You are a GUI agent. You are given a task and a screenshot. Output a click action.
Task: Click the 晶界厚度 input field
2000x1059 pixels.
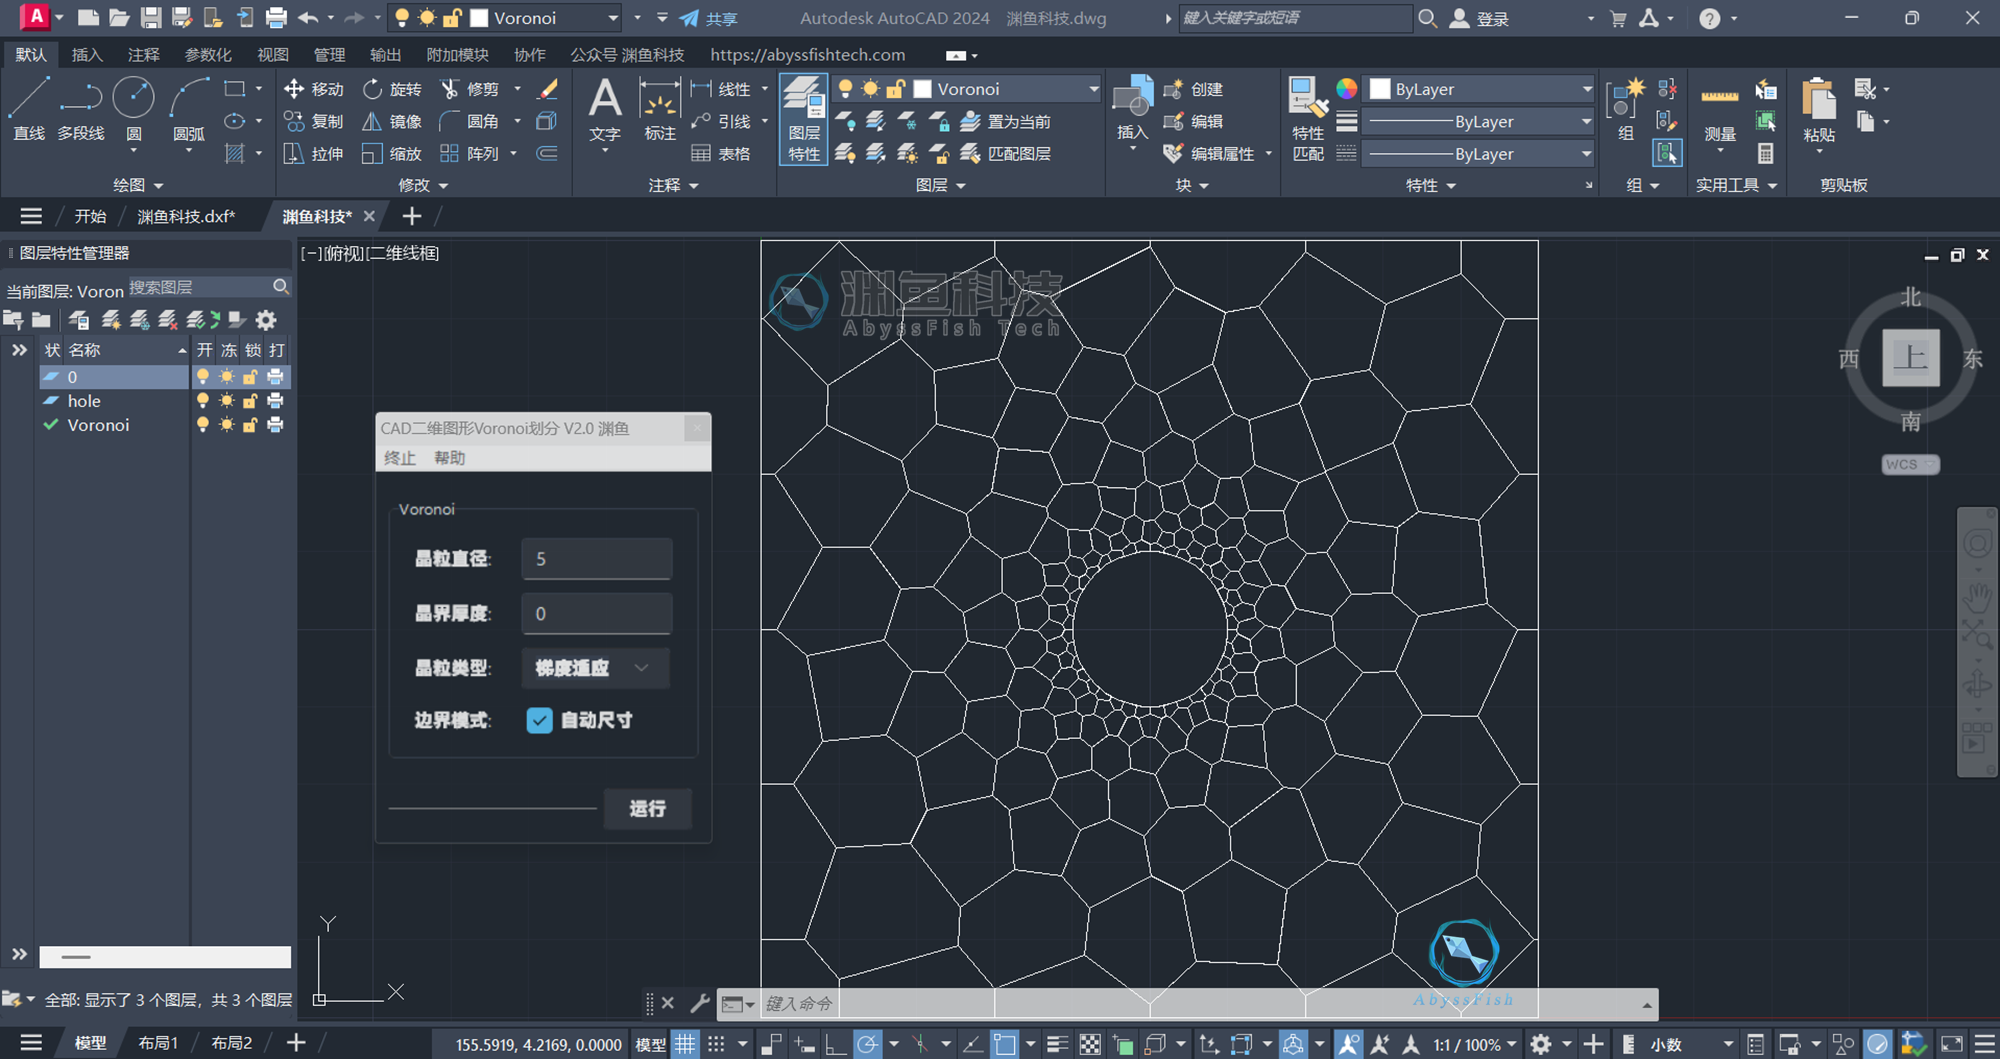coord(596,614)
